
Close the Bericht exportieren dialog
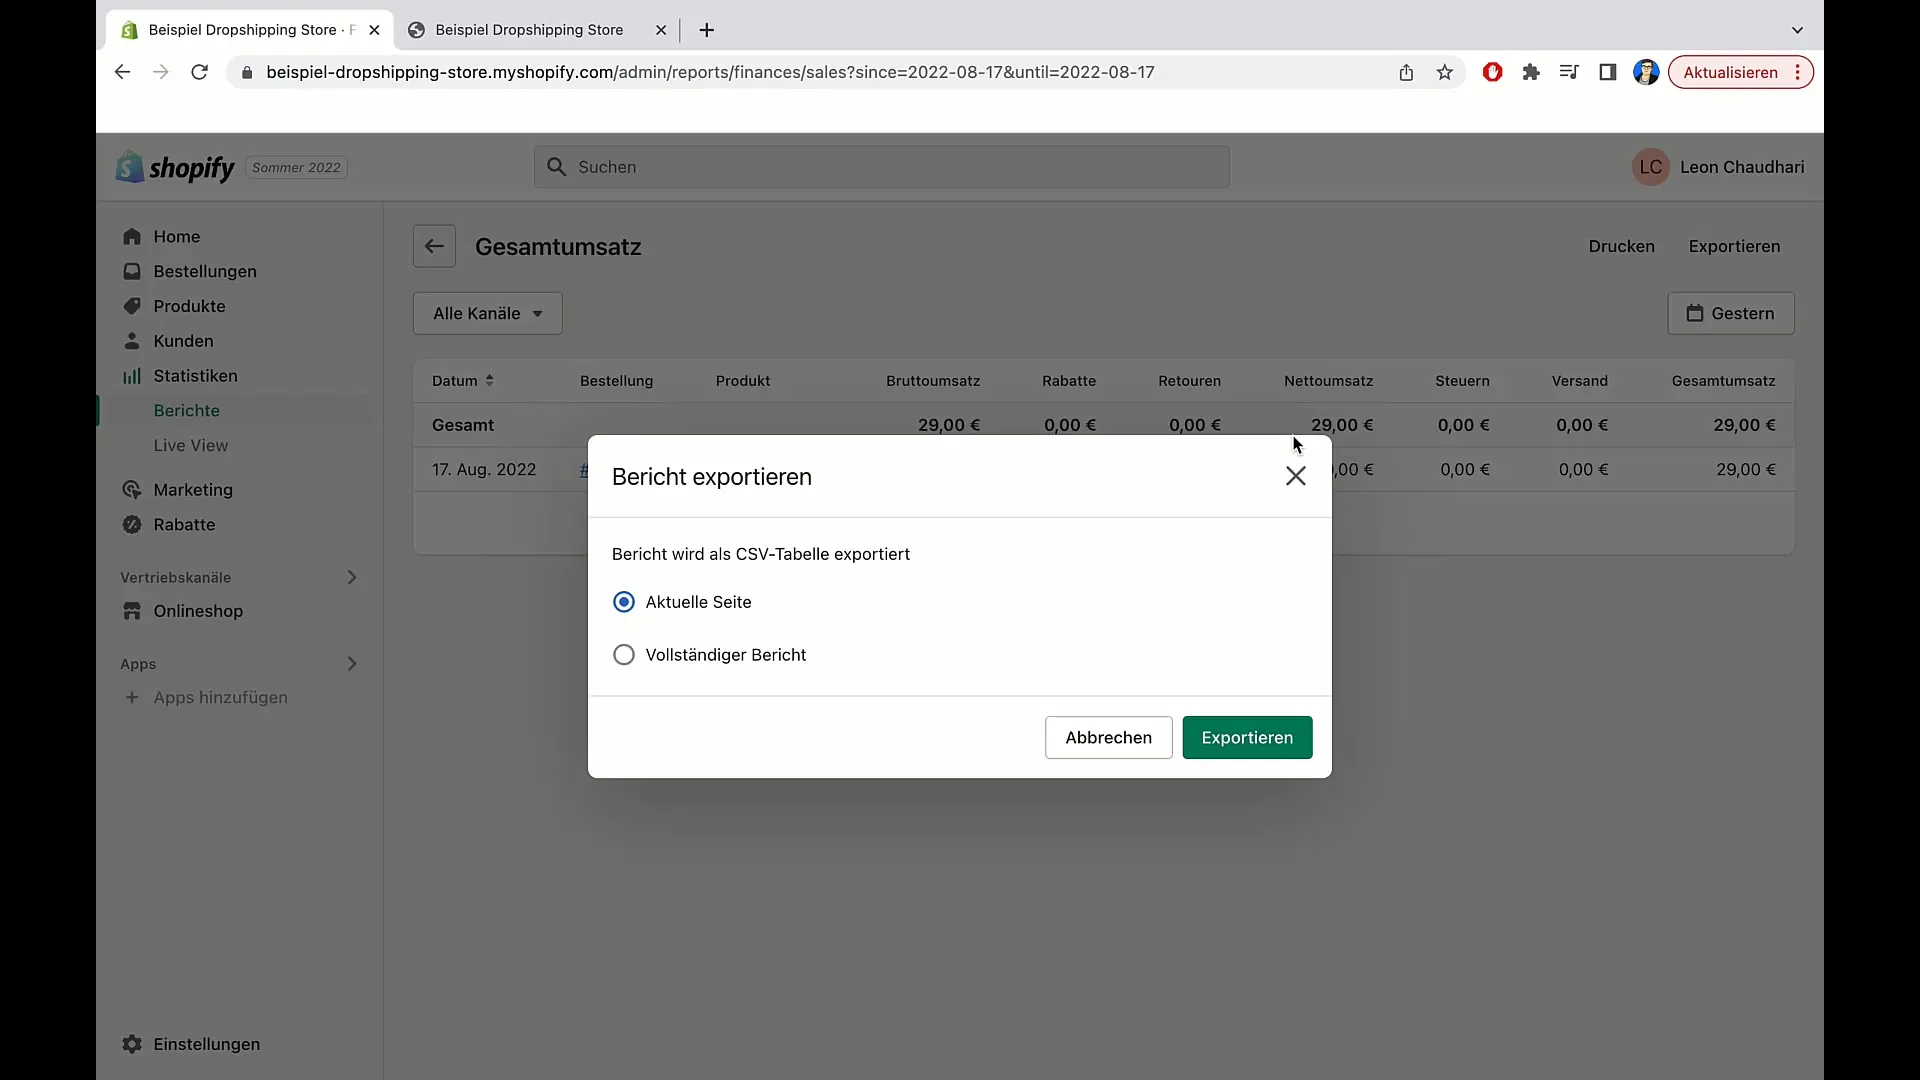[x=1295, y=476]
